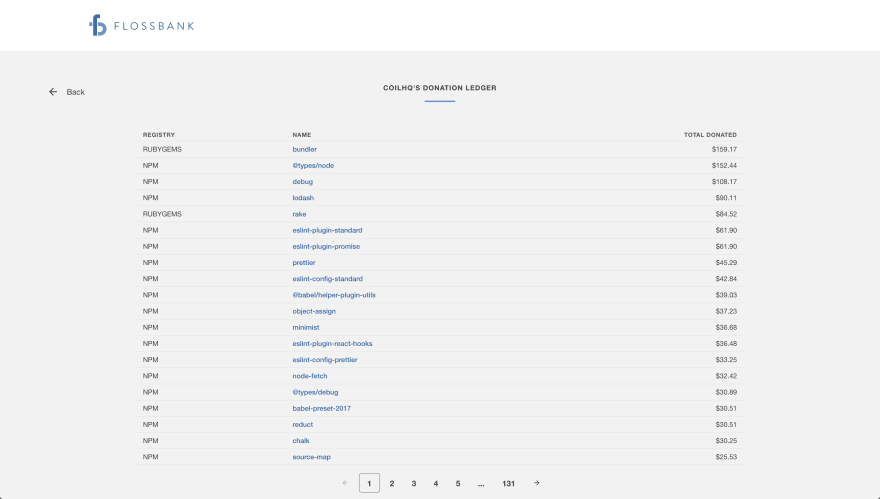Open eslint-config-prettier link
Viewport: 880px width, 499px height.
pyautogui.click(x=325, y=360)
